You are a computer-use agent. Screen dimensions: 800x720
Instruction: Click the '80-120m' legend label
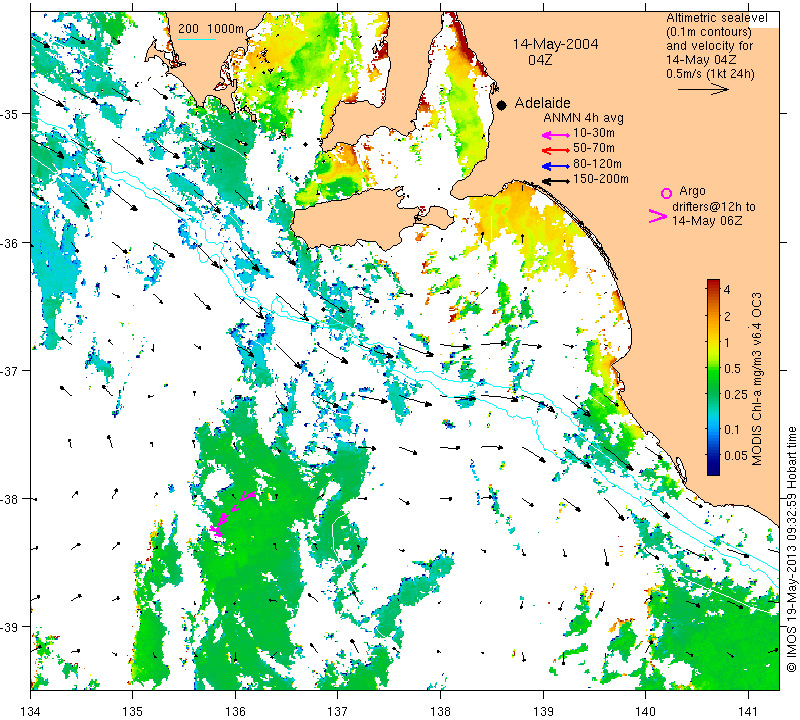pyautogui.click(x=597, y=164)
